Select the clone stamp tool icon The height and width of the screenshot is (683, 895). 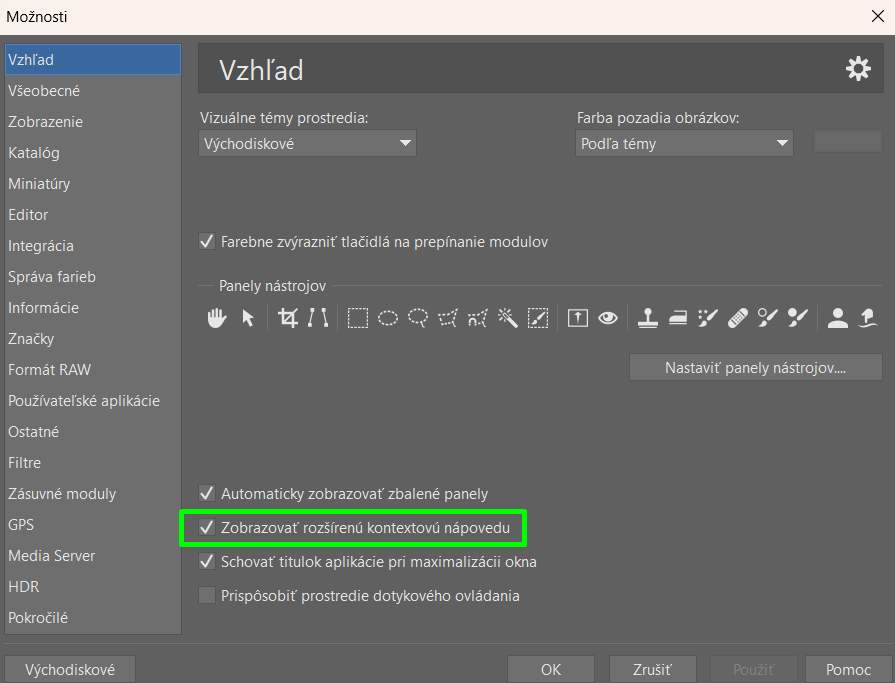coord(648,318)
